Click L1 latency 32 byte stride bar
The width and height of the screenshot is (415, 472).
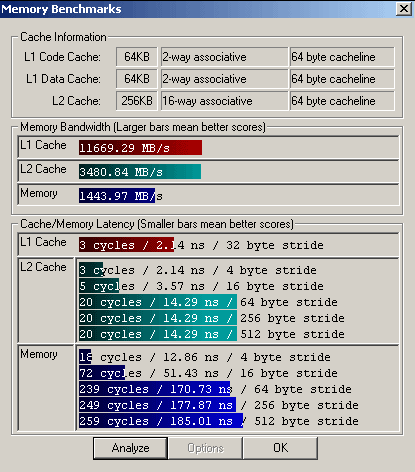tap(126, 245)
